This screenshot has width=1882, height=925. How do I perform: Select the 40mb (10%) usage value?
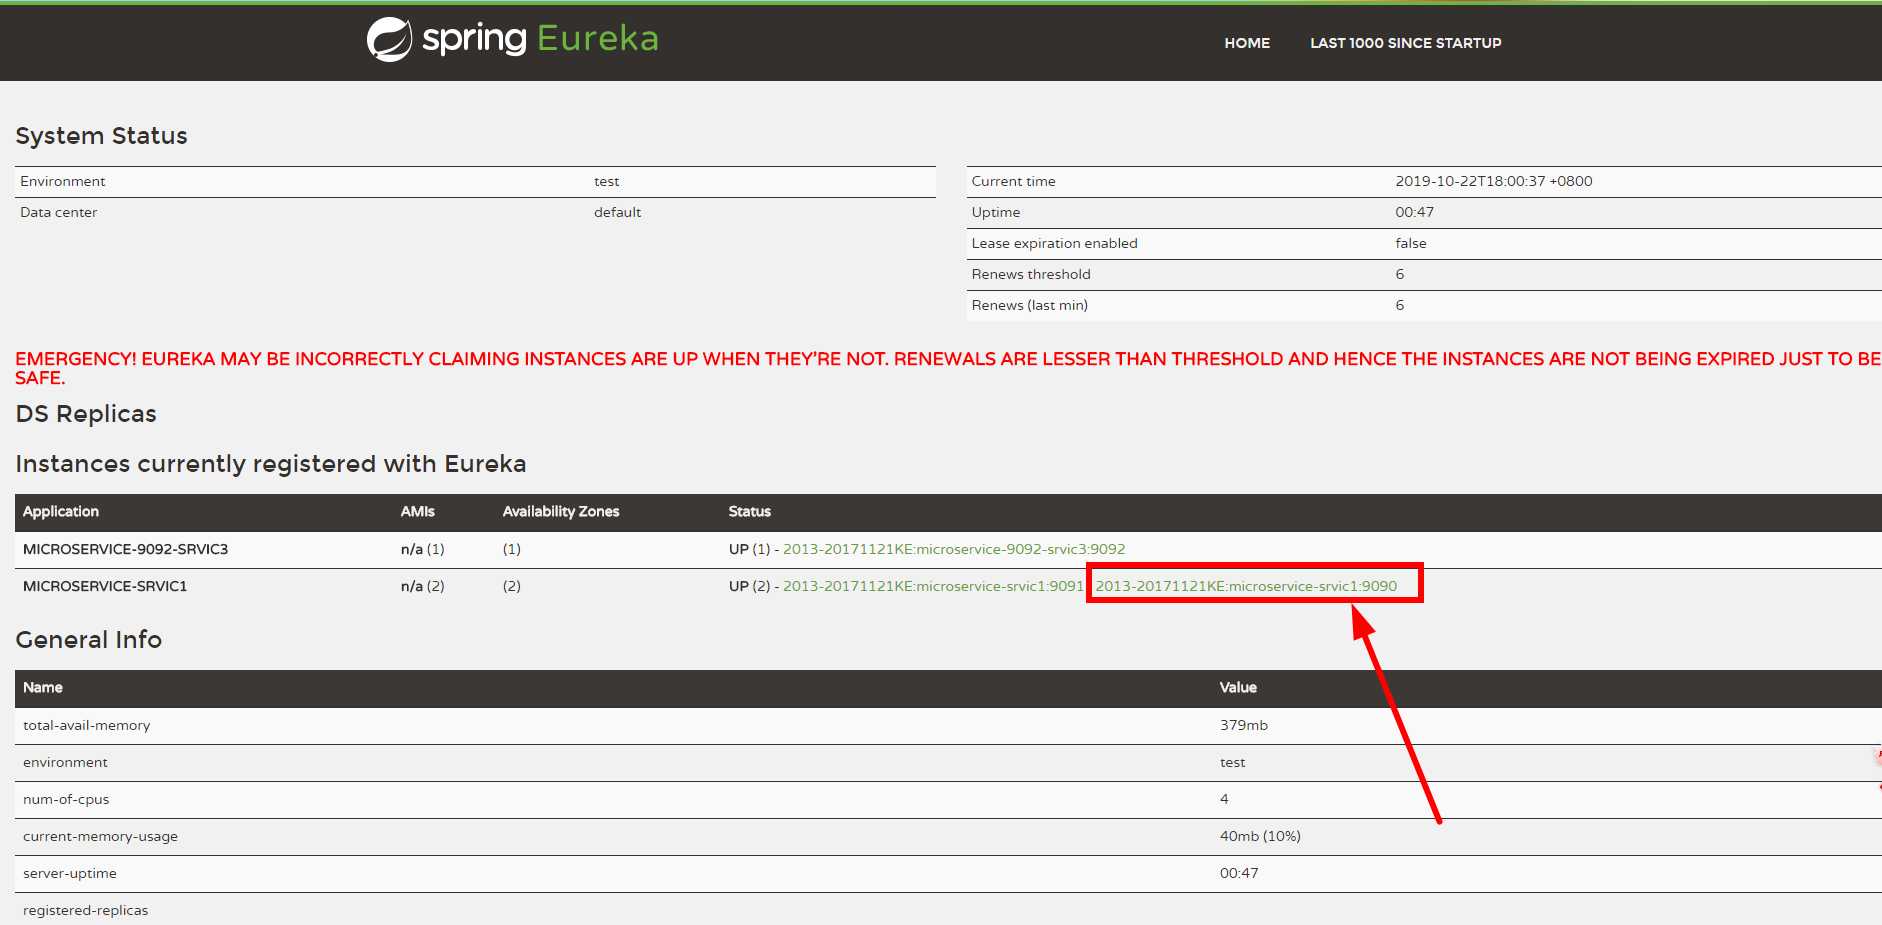[1259, 836]
